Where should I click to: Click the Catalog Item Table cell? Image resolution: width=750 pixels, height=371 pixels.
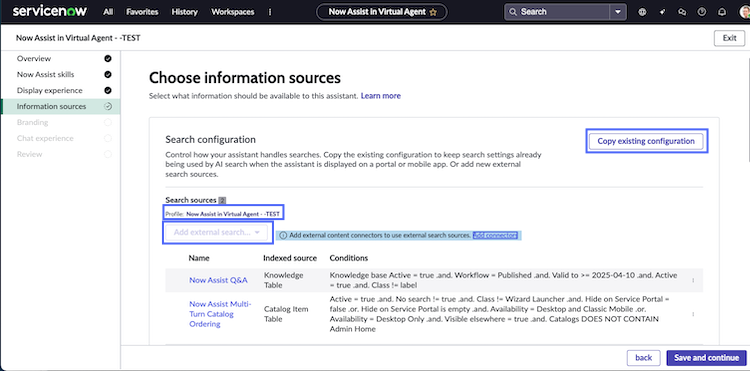tap(286, 314)
